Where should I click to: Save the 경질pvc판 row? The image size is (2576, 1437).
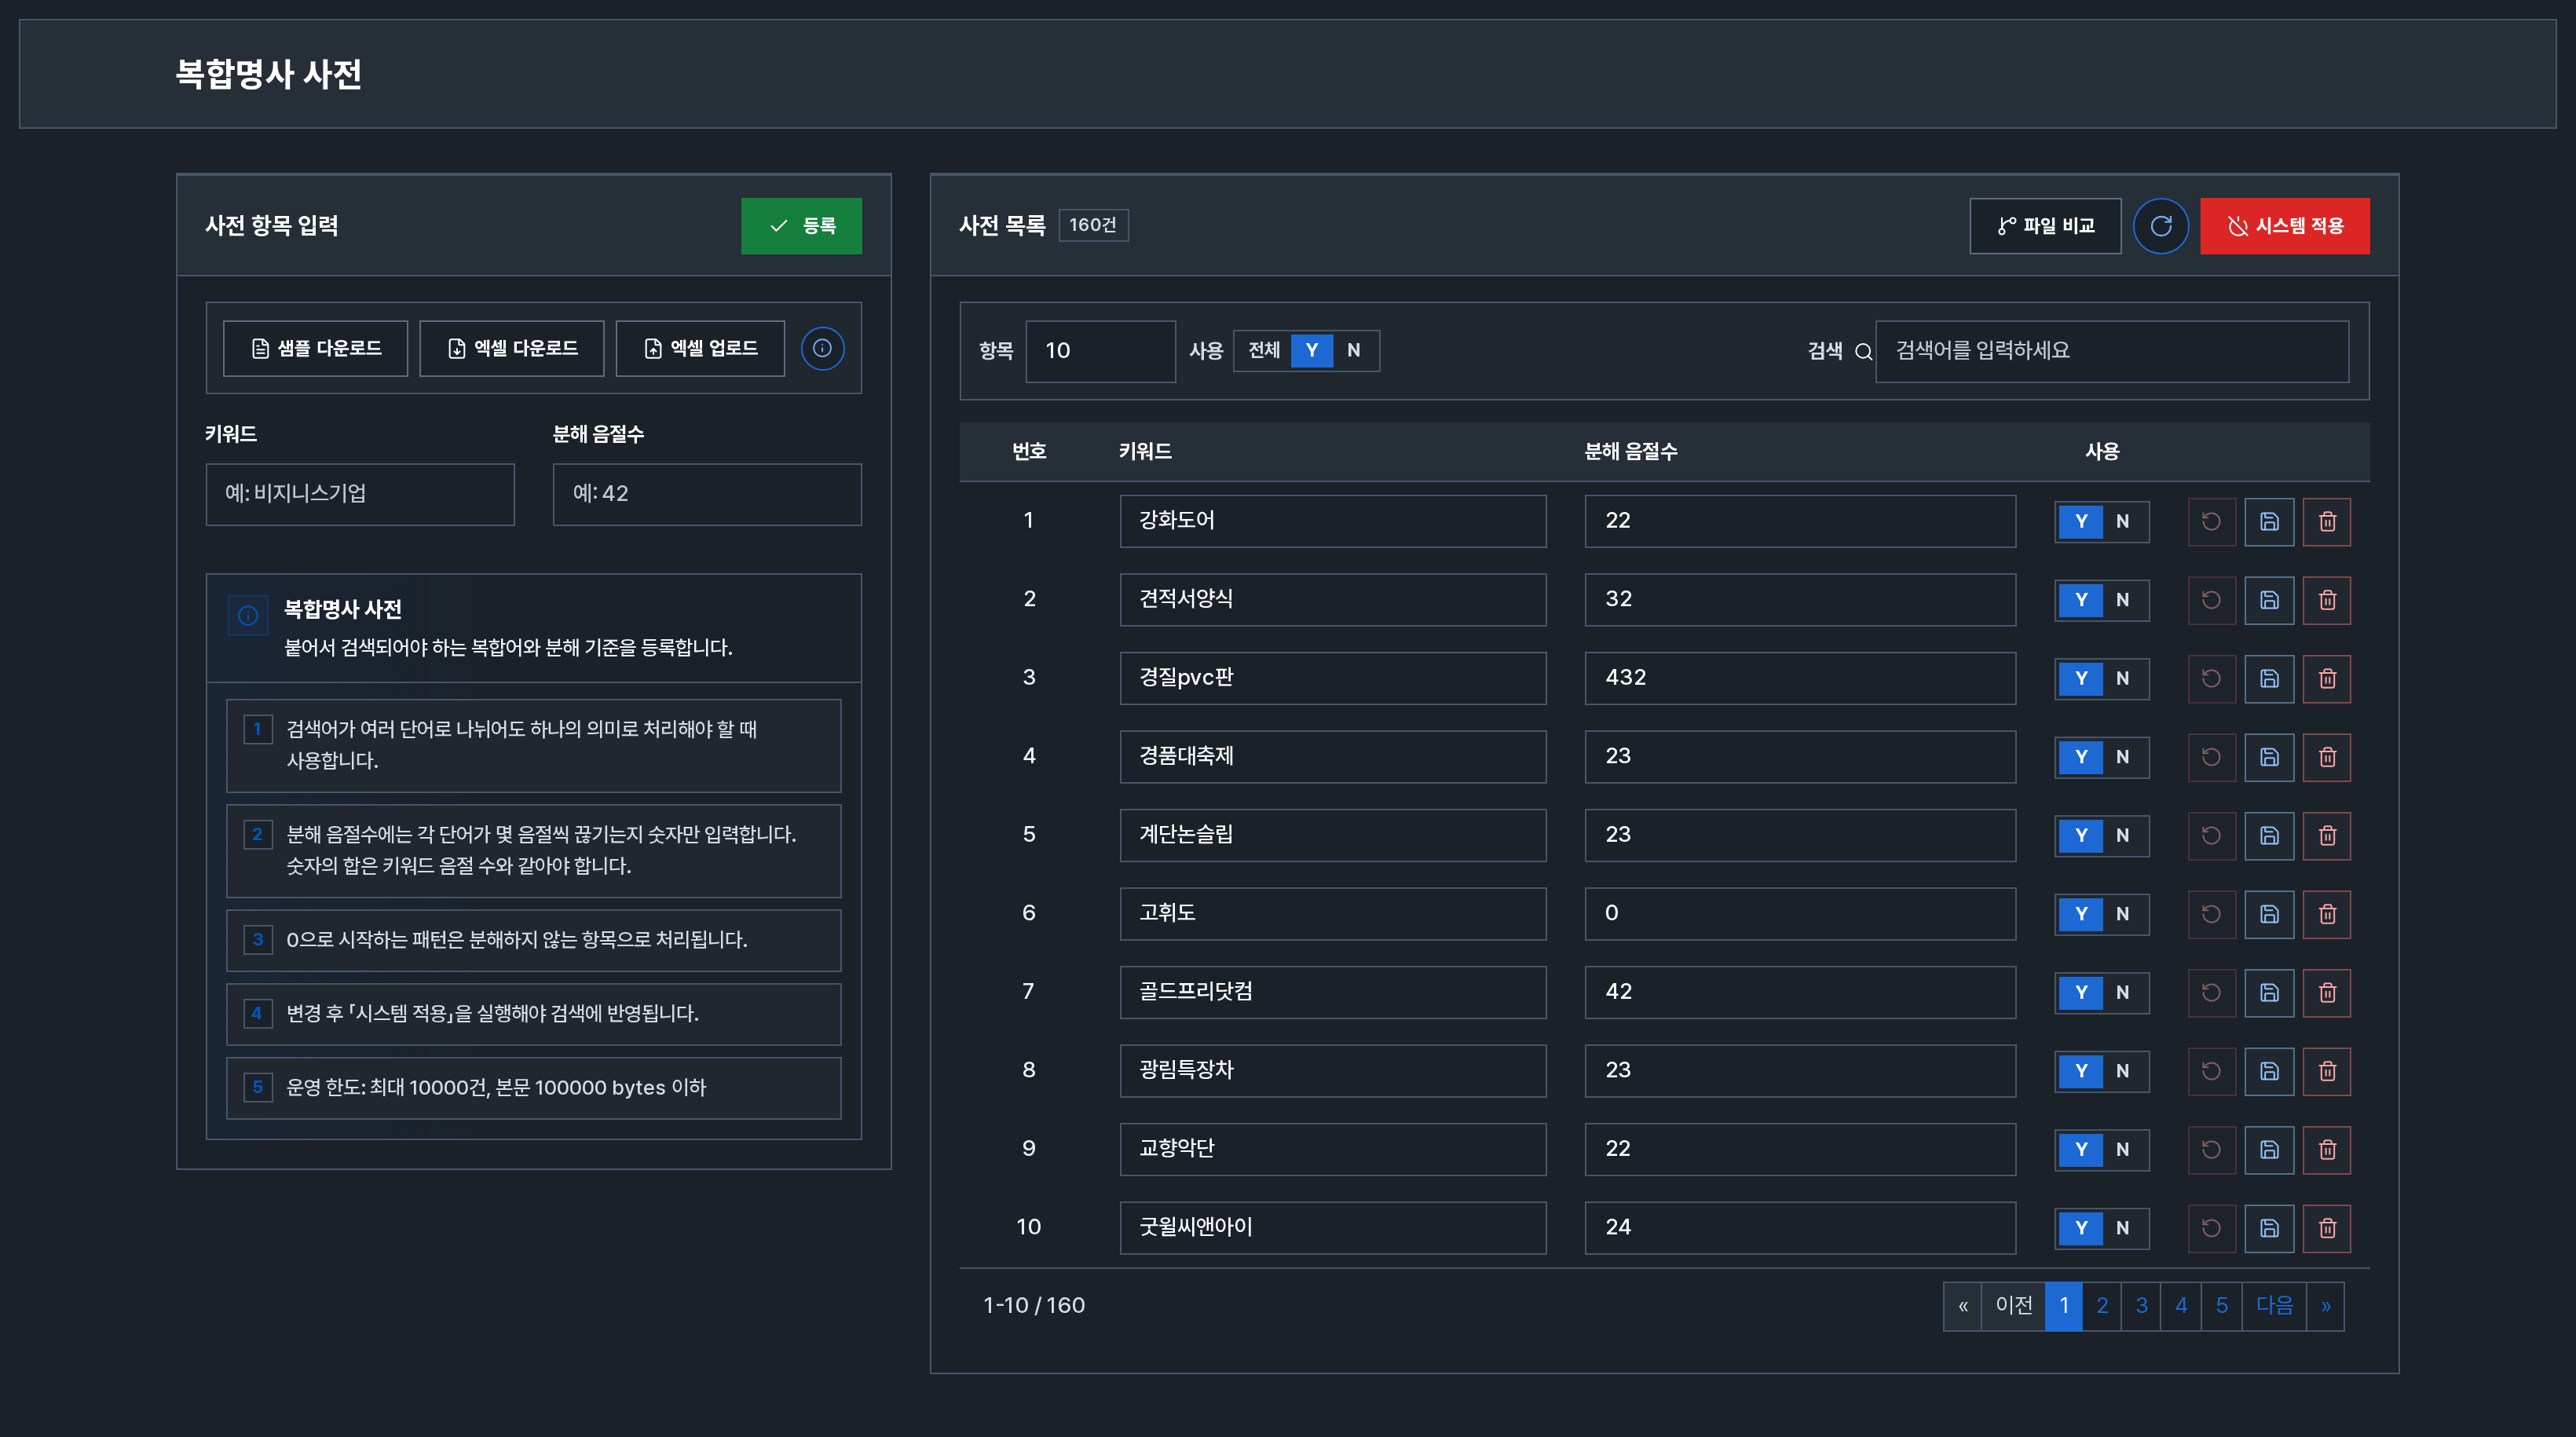pos(2269,679)
